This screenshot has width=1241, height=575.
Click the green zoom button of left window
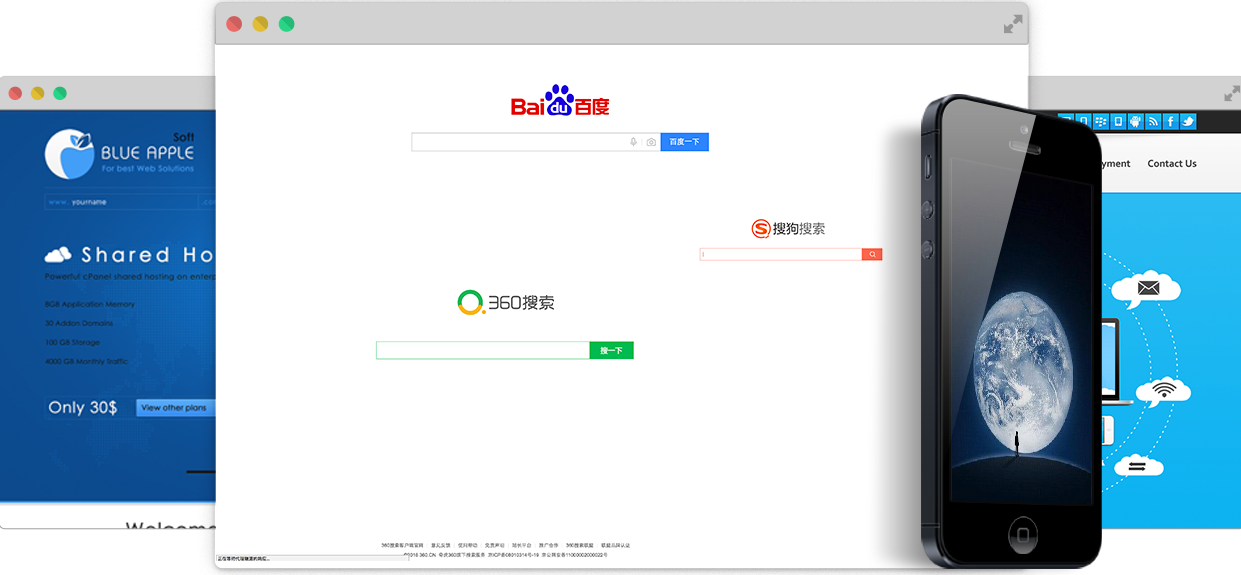pyautogui.click(x=60, y=93)
